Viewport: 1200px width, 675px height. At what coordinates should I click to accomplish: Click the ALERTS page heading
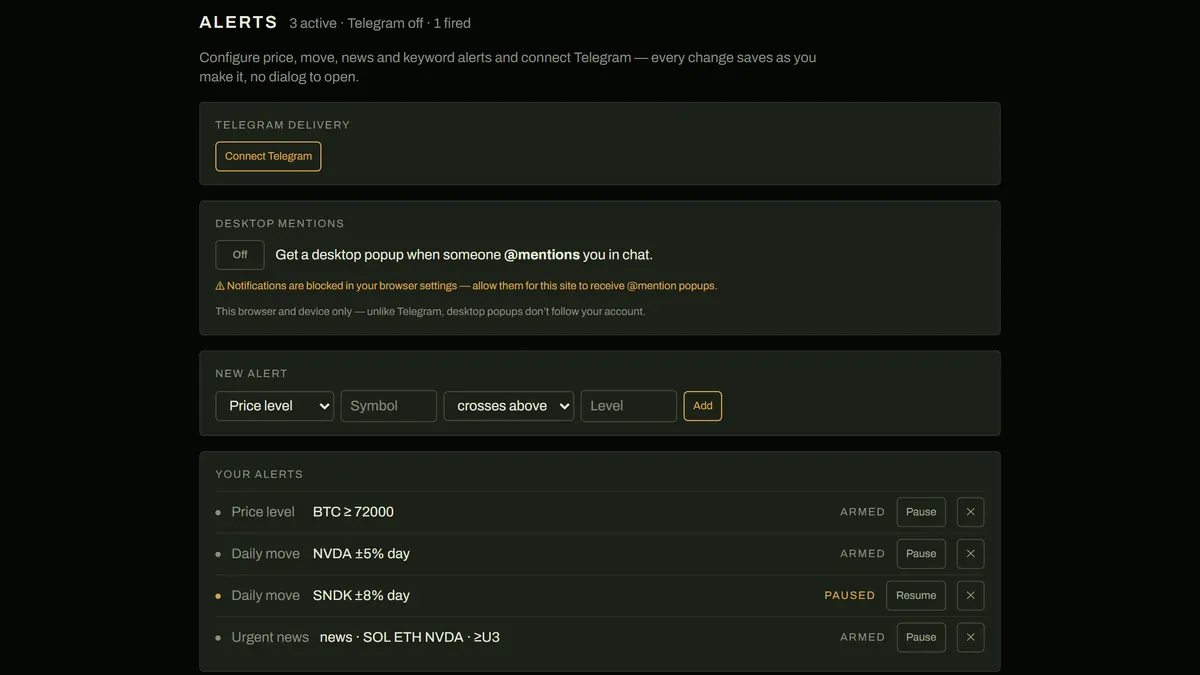point(239,22)
